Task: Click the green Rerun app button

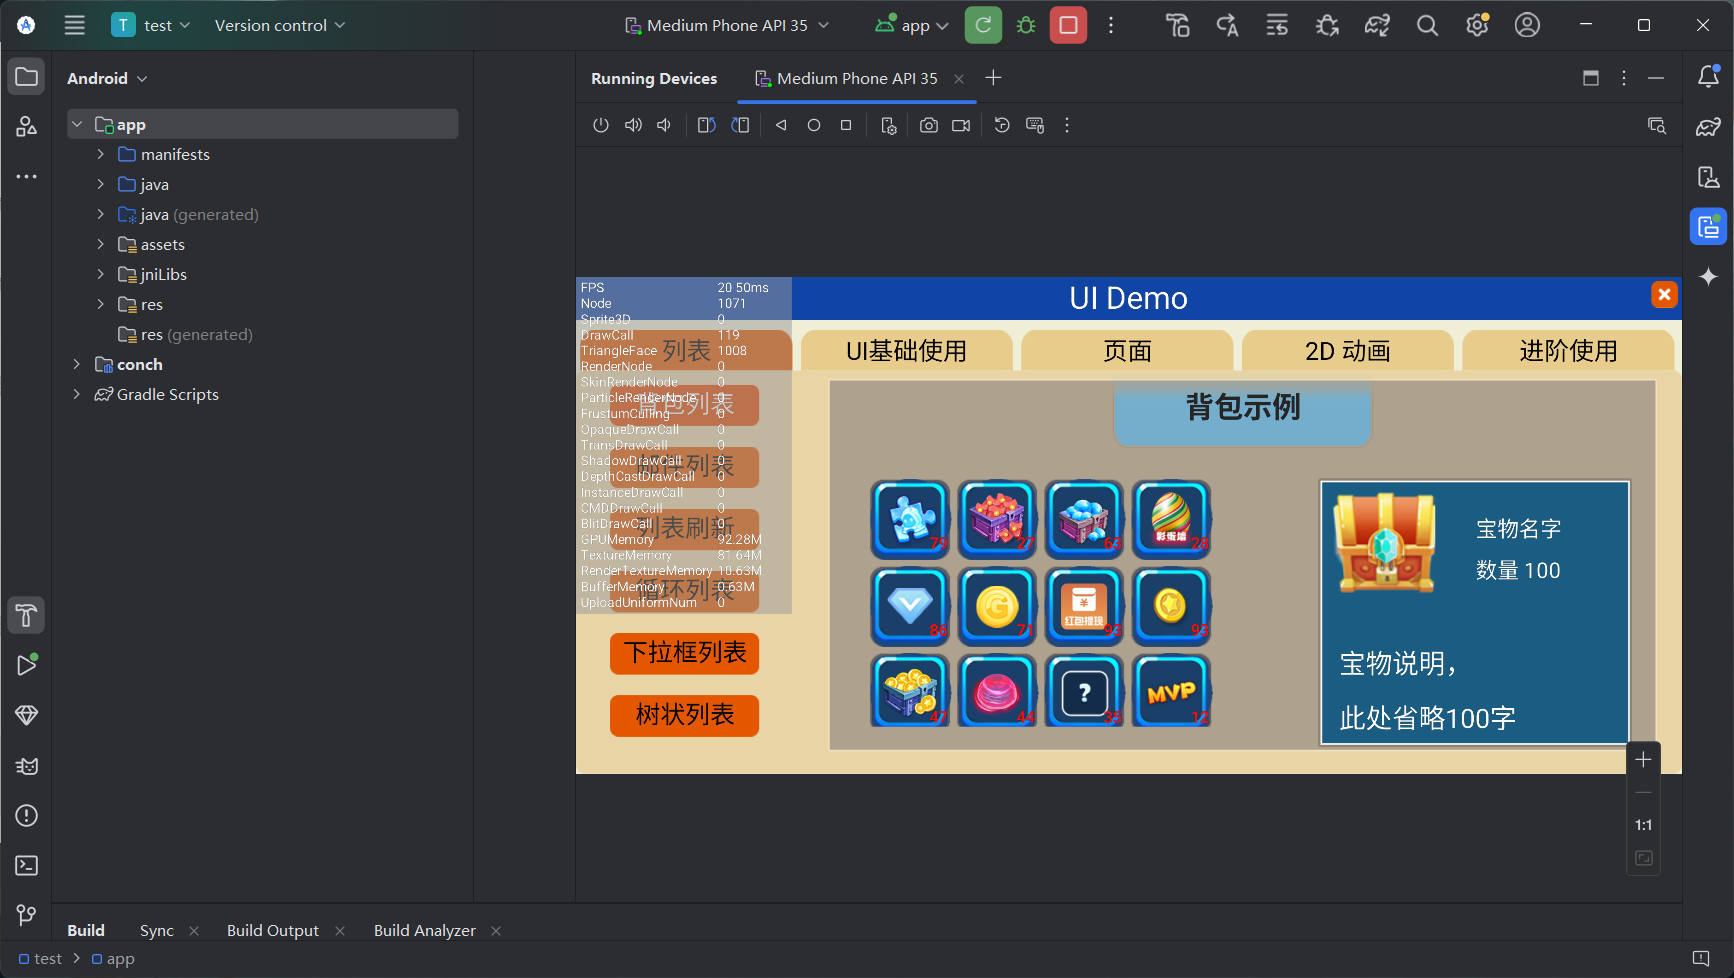Action: tap(983, 25)
